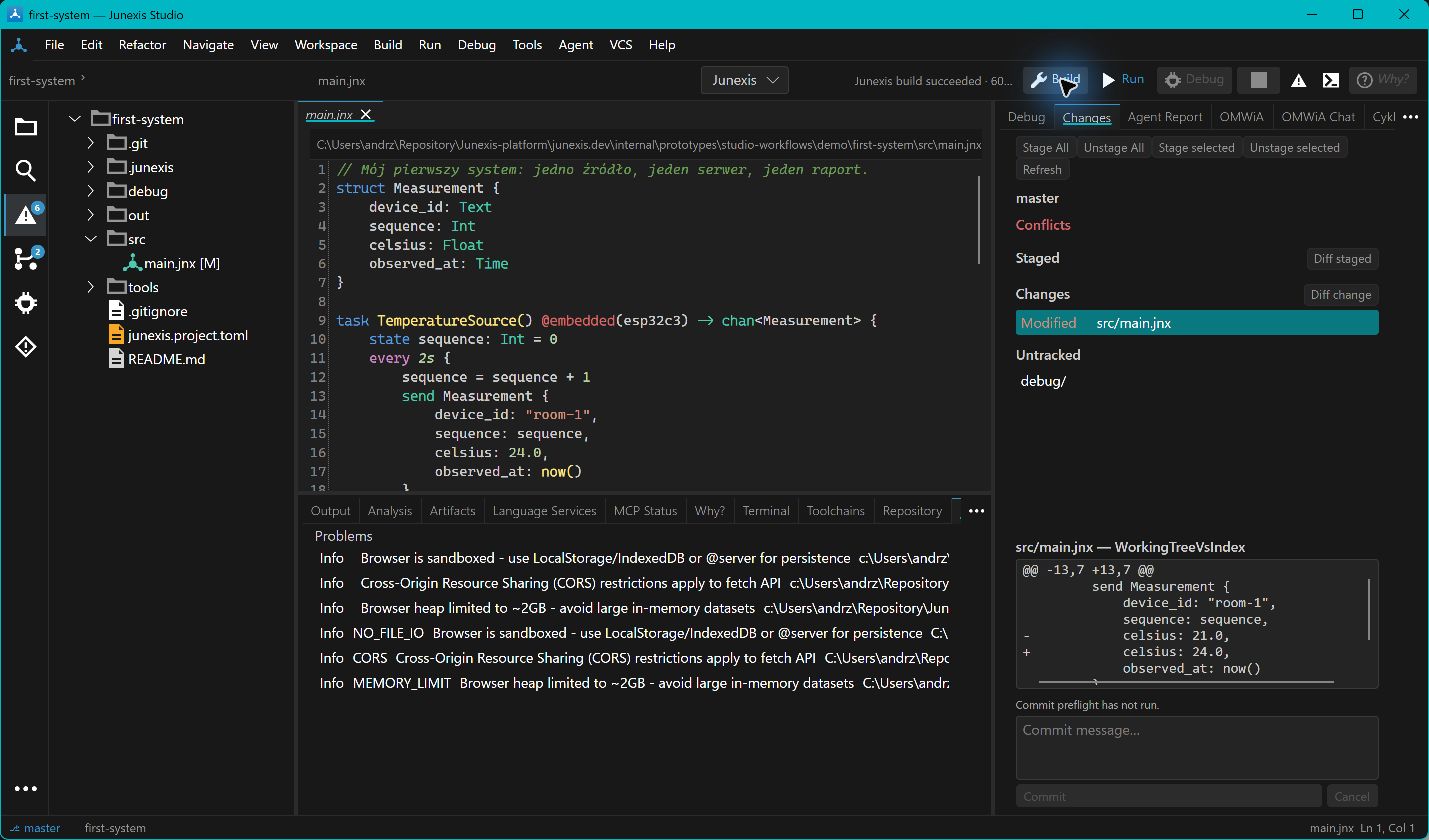Open the Explorer folder icon in the activity bar

(x=26, y=126)
